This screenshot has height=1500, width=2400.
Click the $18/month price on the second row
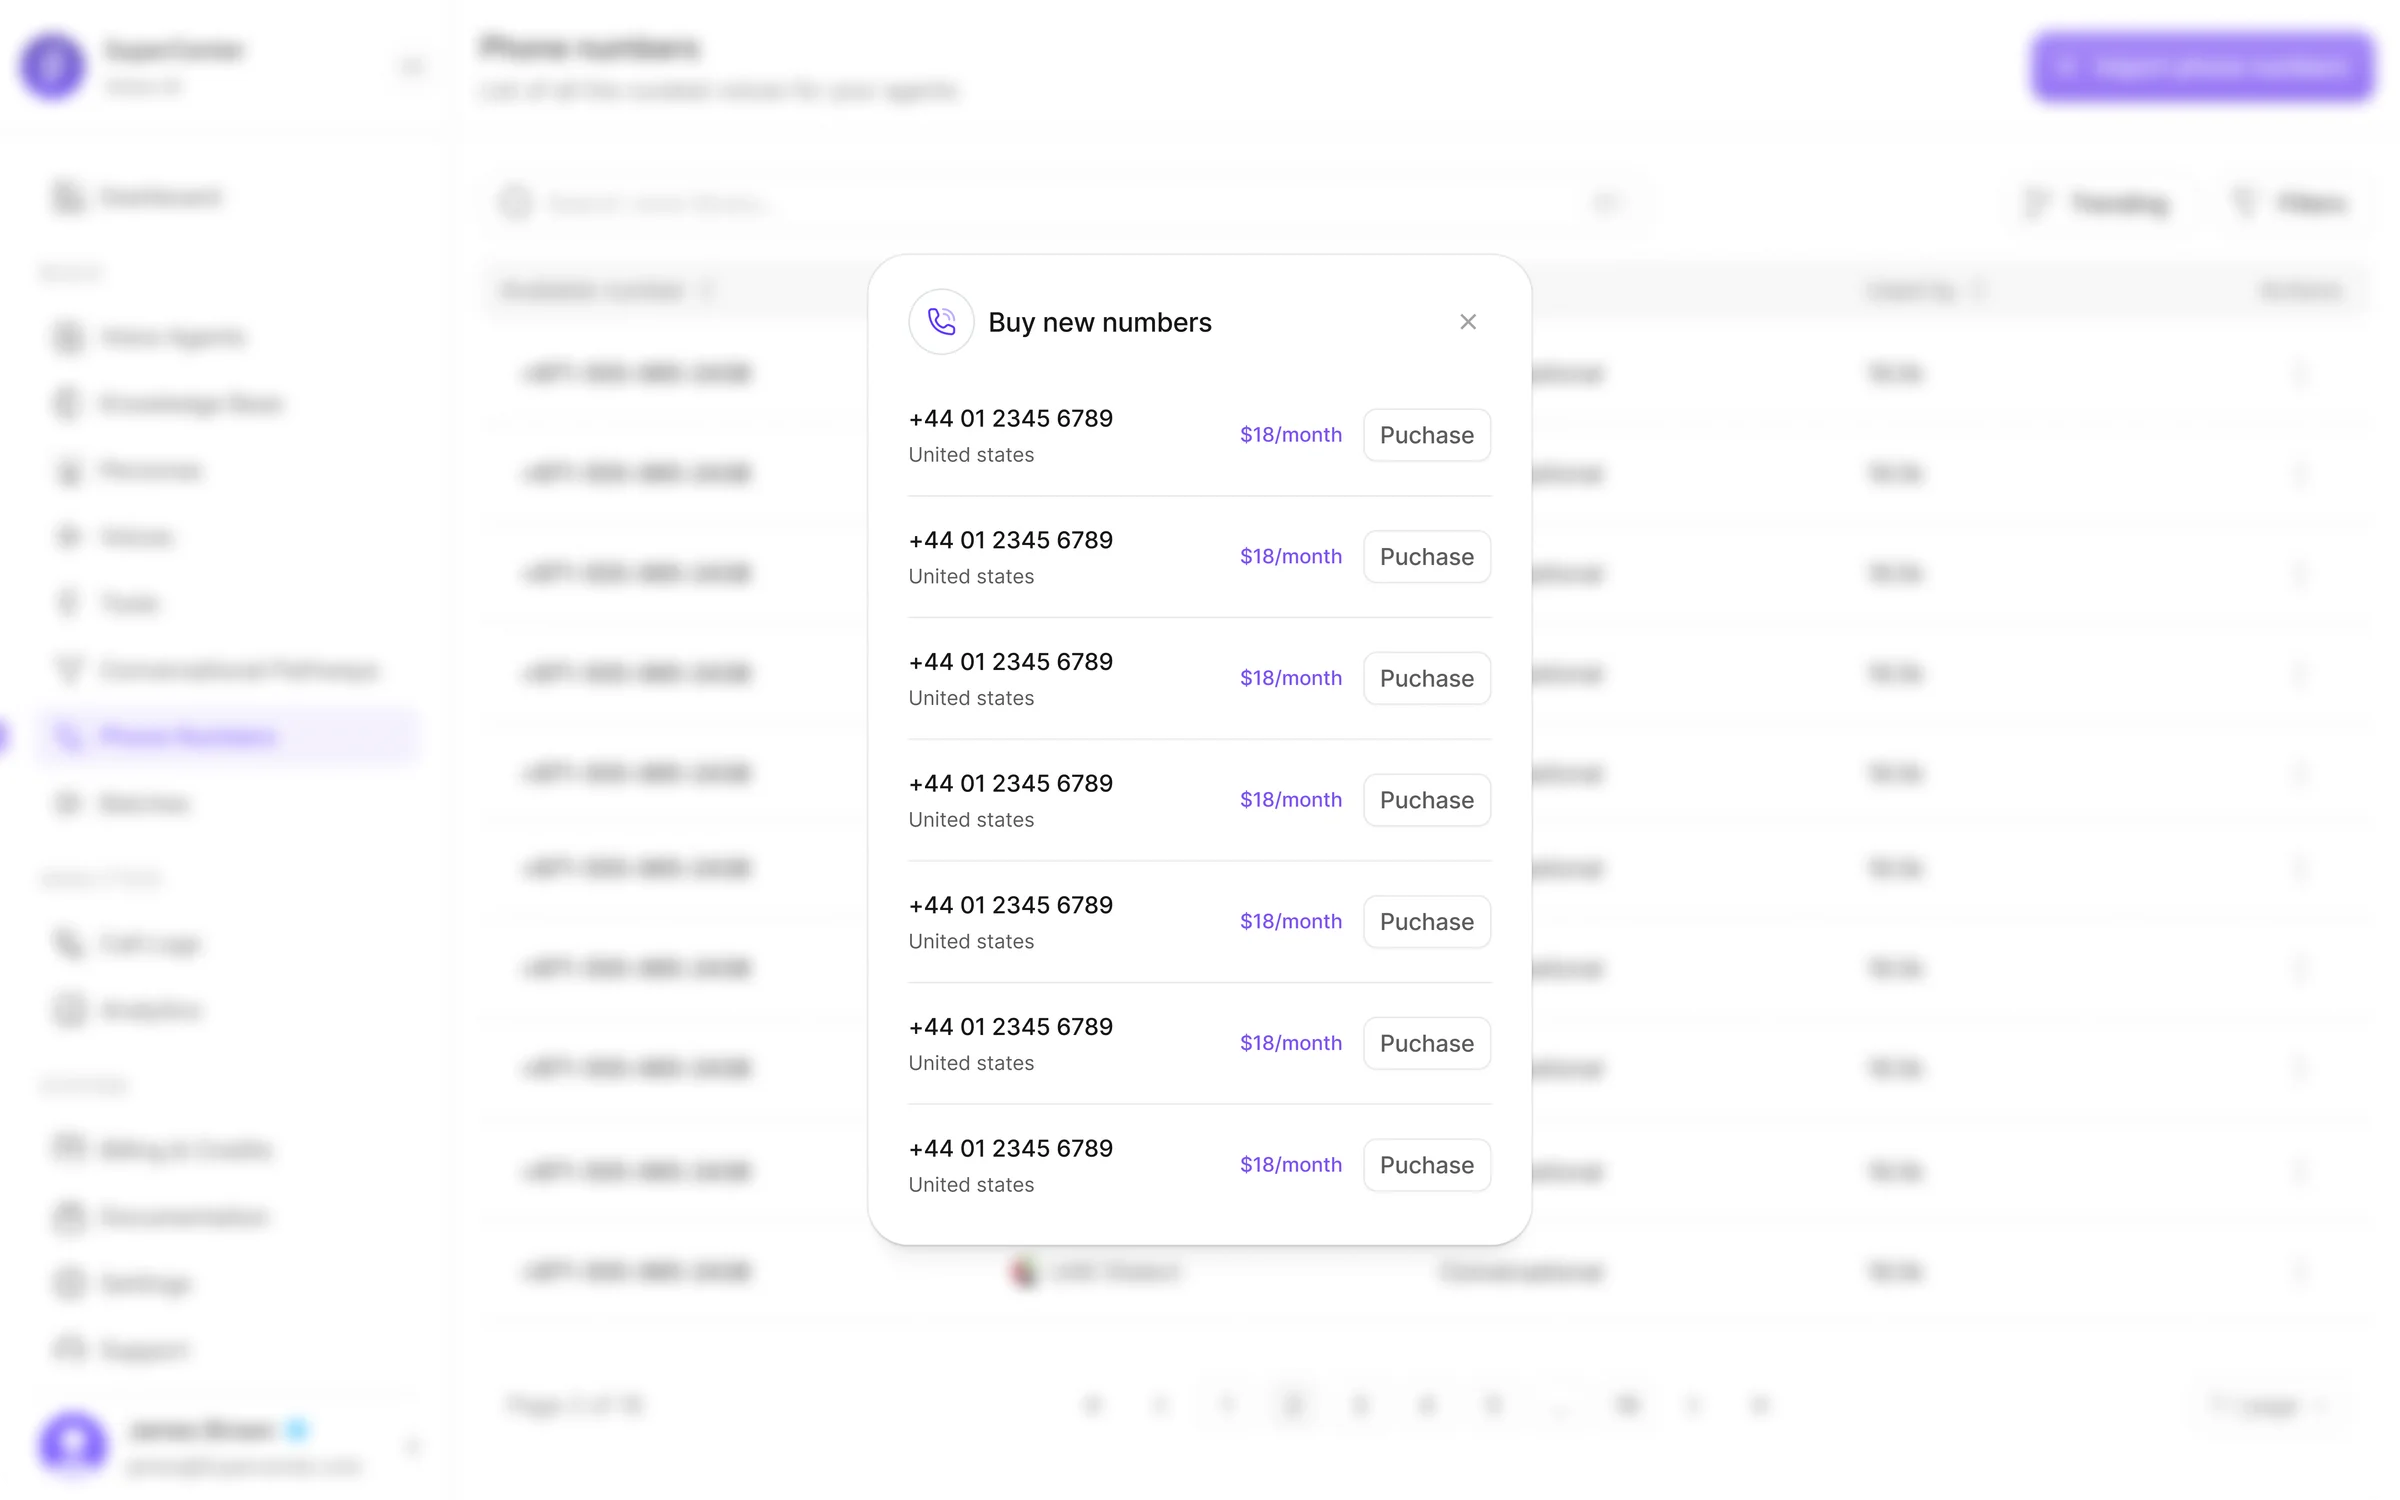(x=1290, y=557)
